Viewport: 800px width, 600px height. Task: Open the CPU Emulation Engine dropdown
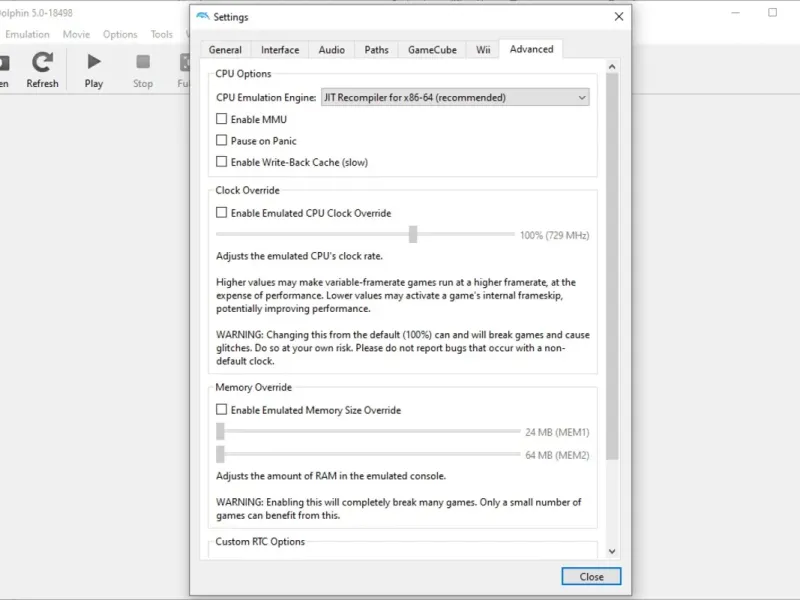455,97
